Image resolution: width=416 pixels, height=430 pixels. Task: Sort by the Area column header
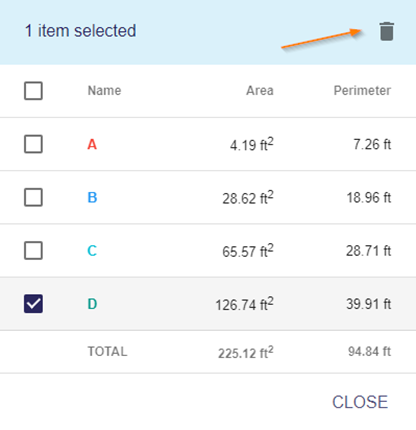260,91
